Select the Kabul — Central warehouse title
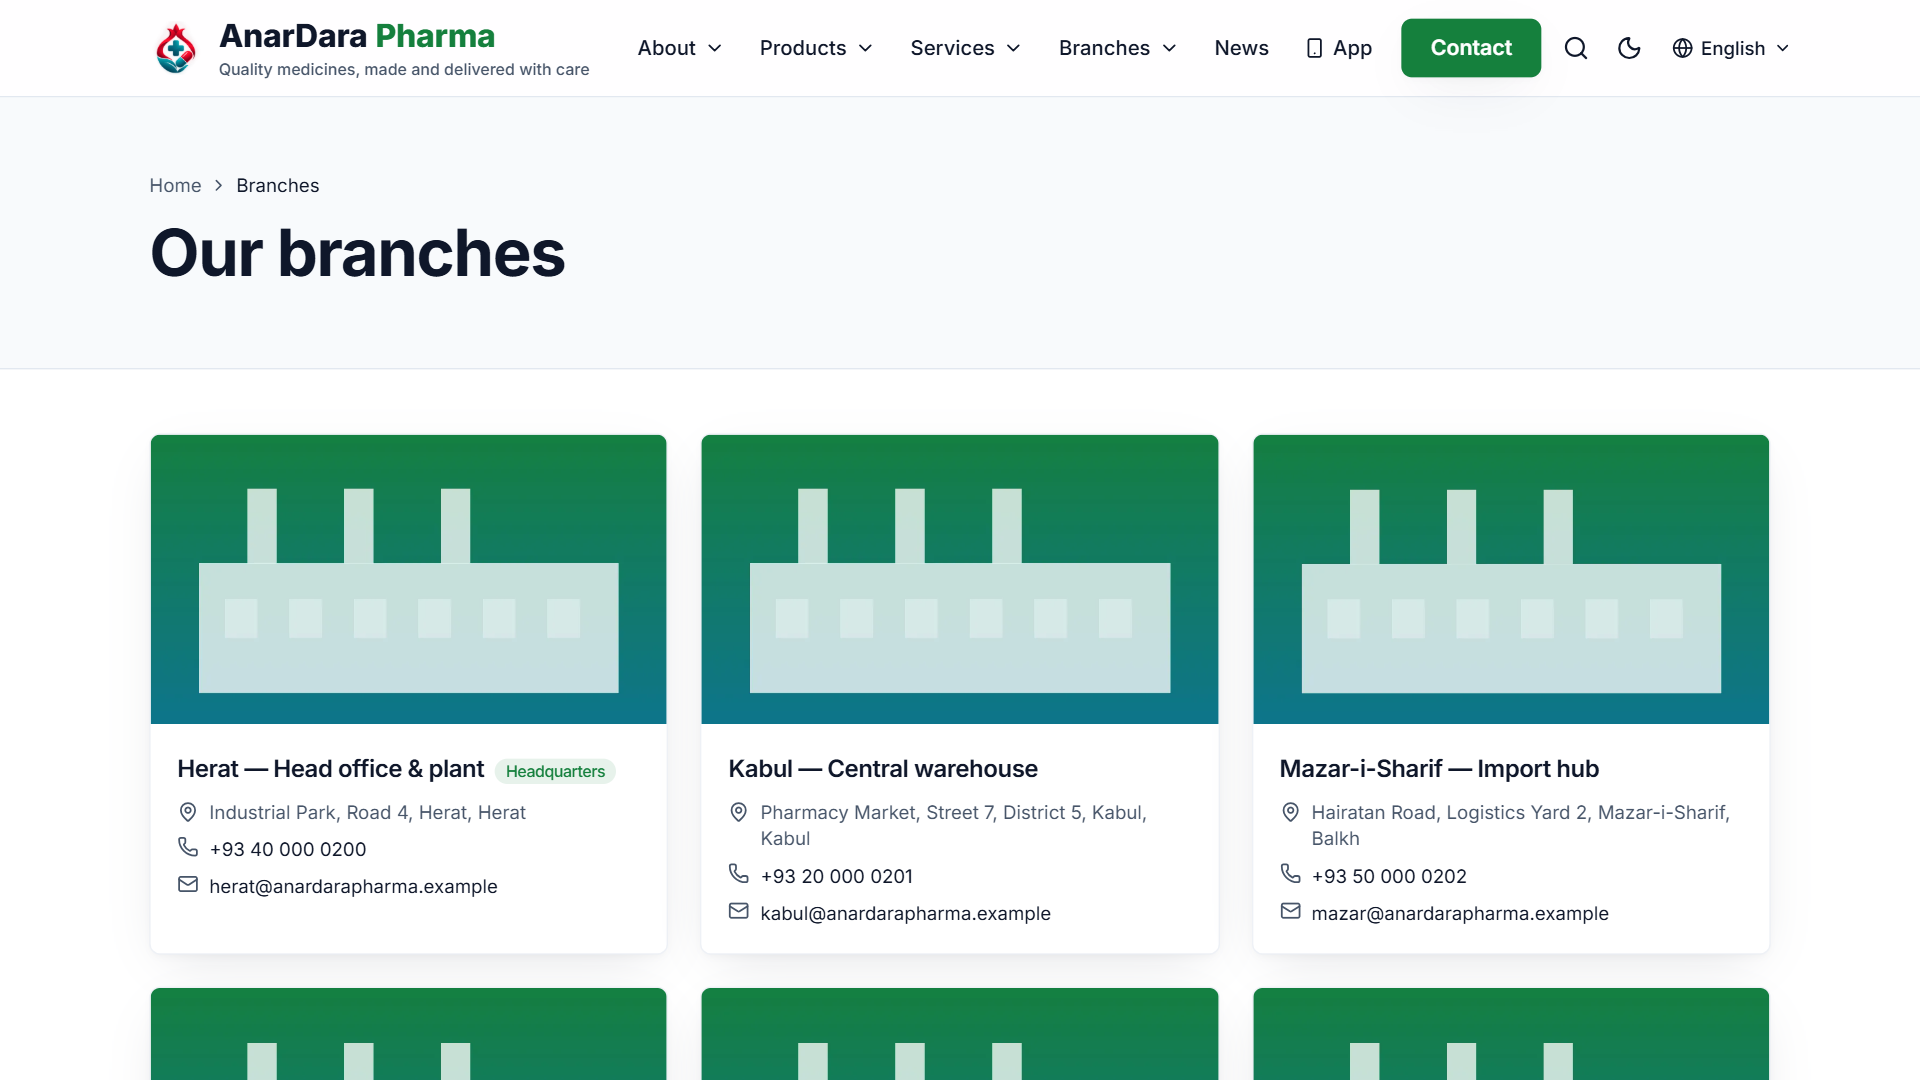This screenshot has height=1080, width=1920. pos(883,769)
